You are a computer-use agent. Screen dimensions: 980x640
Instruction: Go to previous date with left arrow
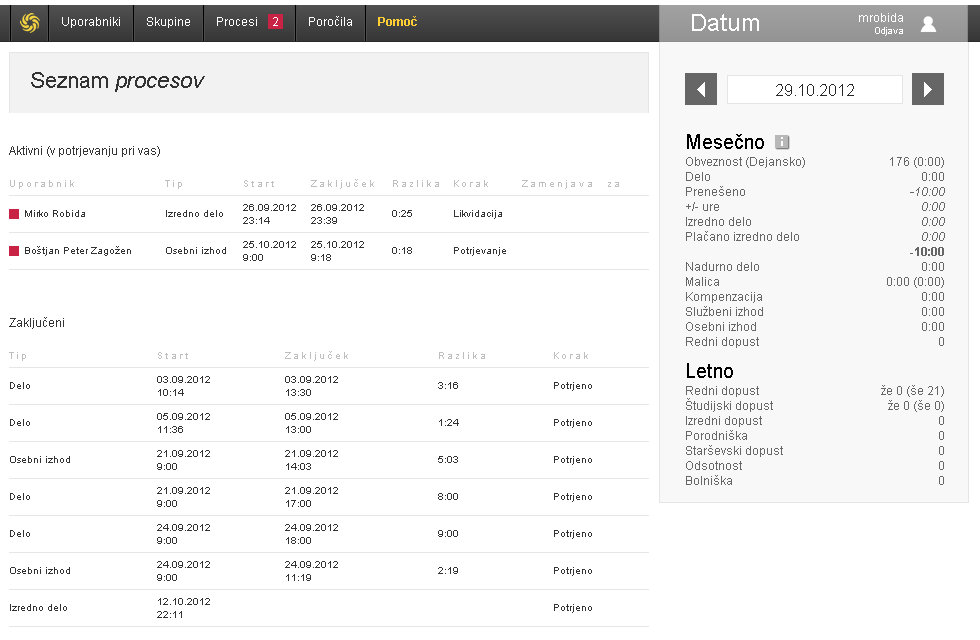click(701, 89)
